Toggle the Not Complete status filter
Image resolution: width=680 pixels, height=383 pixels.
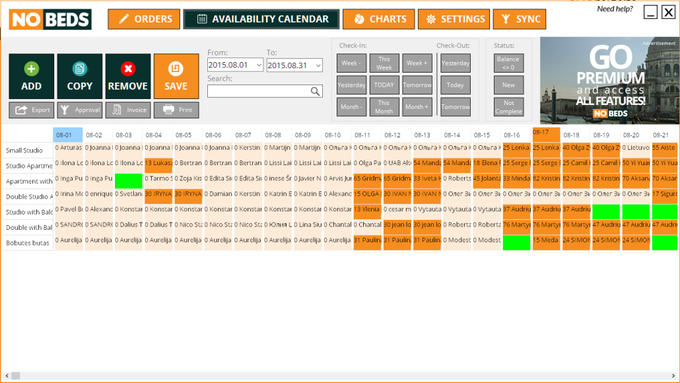click(x=509, y=107)
